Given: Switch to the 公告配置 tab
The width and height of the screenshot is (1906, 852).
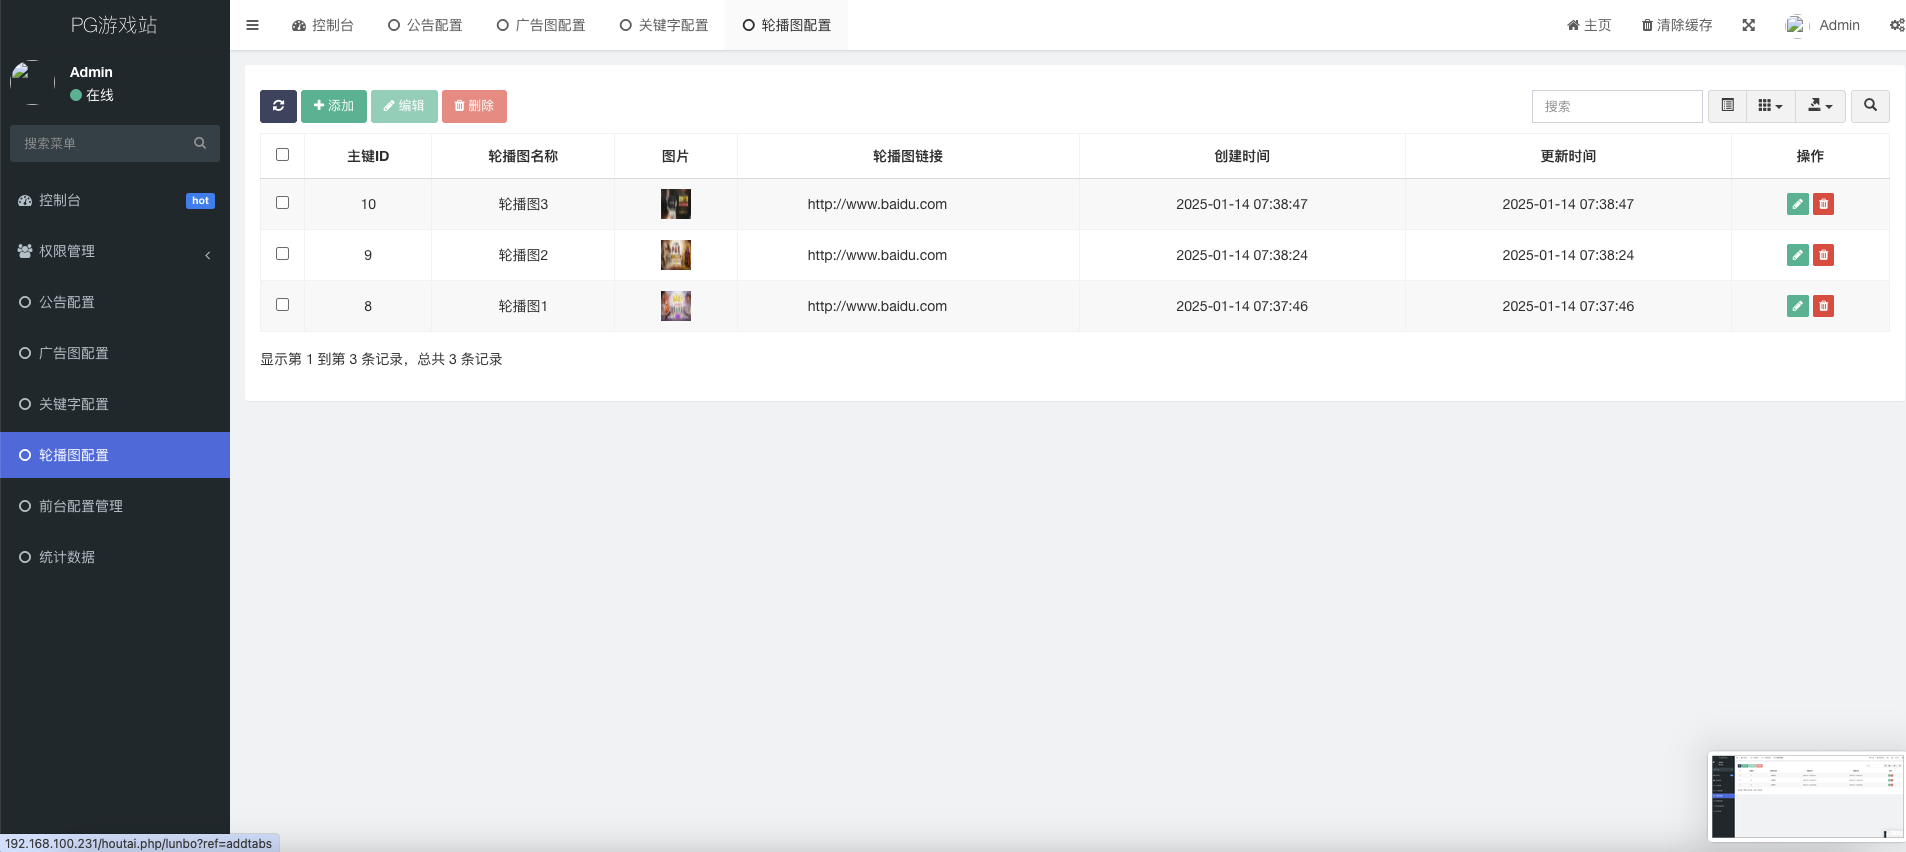Looking at the screenshot, I should click(x=425, y=25).
